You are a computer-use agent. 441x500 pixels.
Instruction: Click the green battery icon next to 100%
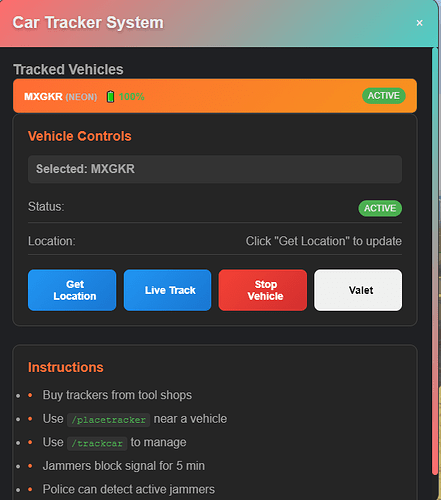pos(110,97)
